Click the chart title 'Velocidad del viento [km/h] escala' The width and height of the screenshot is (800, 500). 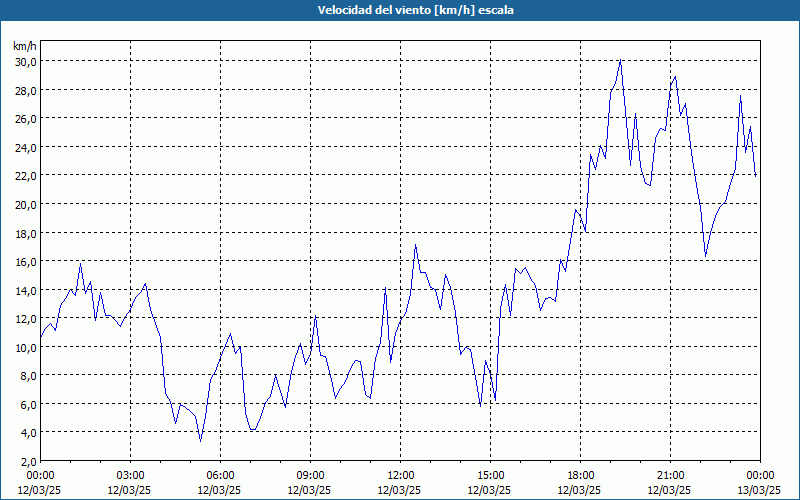(x=415, y=10)
